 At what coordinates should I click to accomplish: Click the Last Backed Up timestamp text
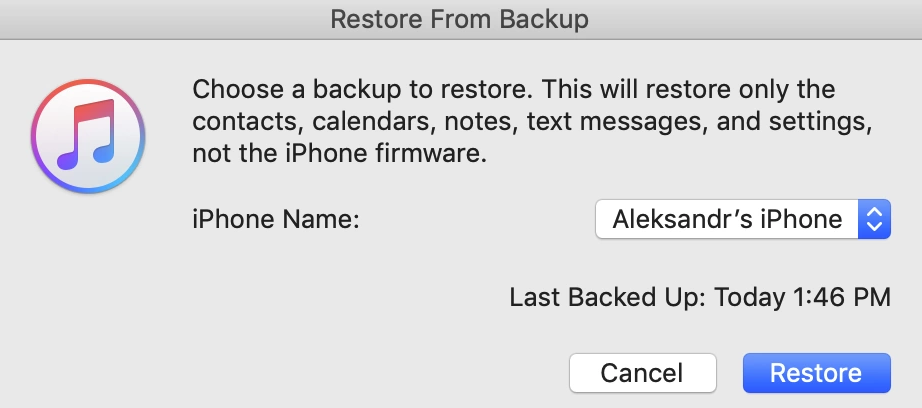[x=700, y=297]
